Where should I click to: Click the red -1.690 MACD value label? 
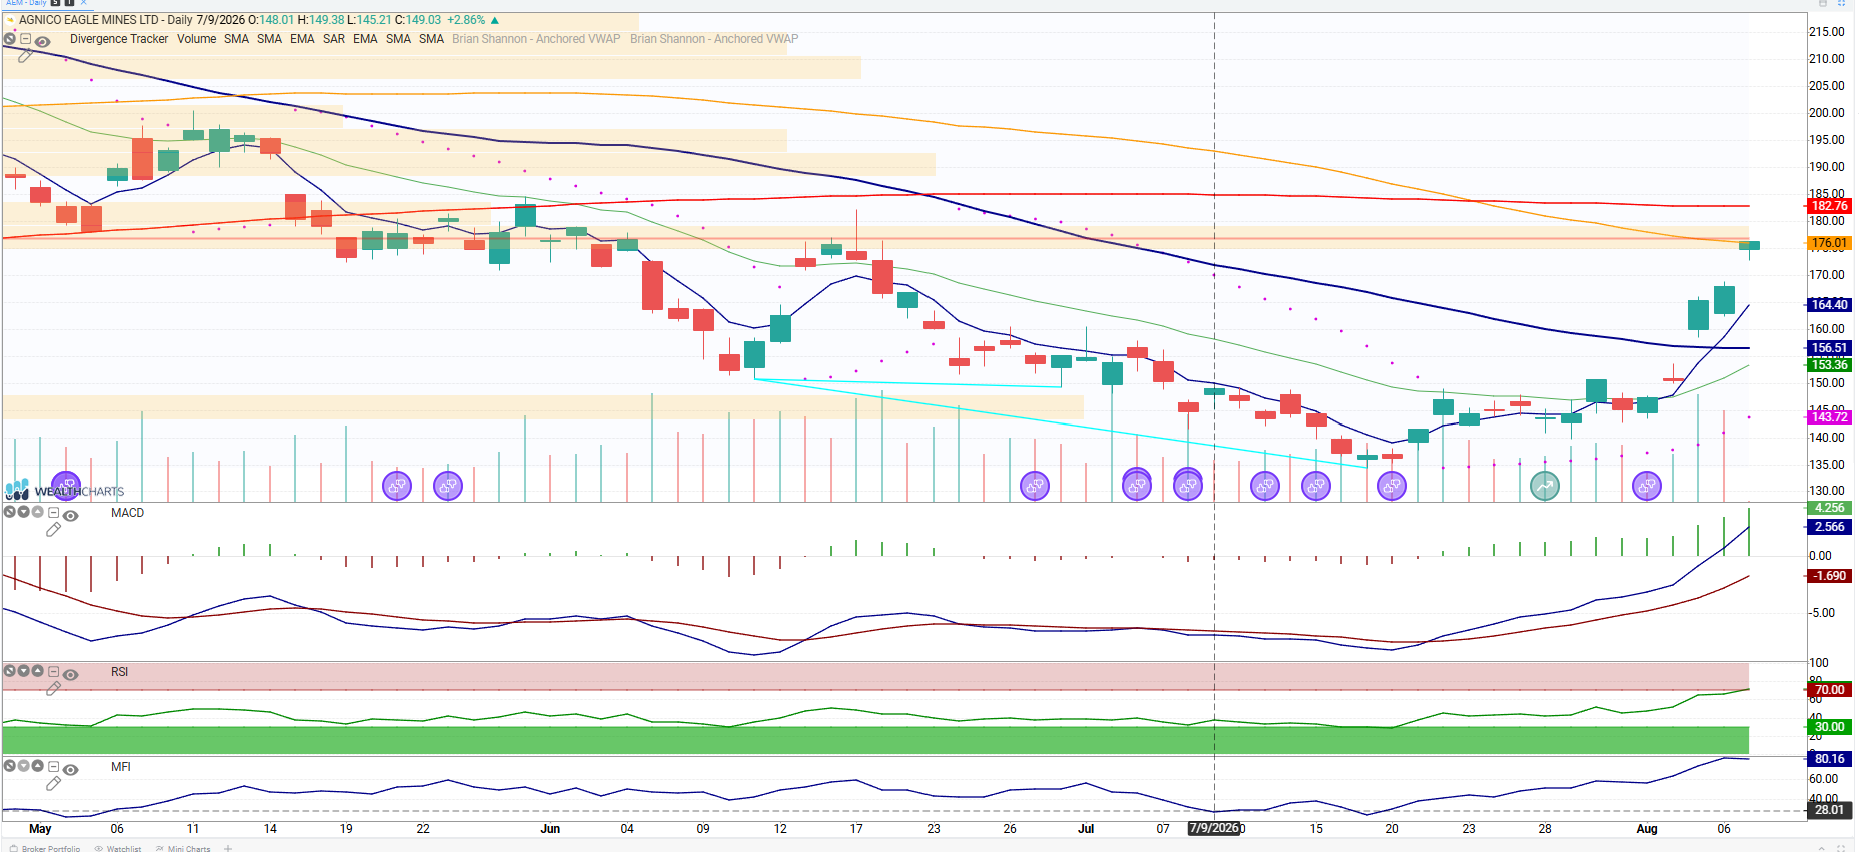click(1830, 576)
